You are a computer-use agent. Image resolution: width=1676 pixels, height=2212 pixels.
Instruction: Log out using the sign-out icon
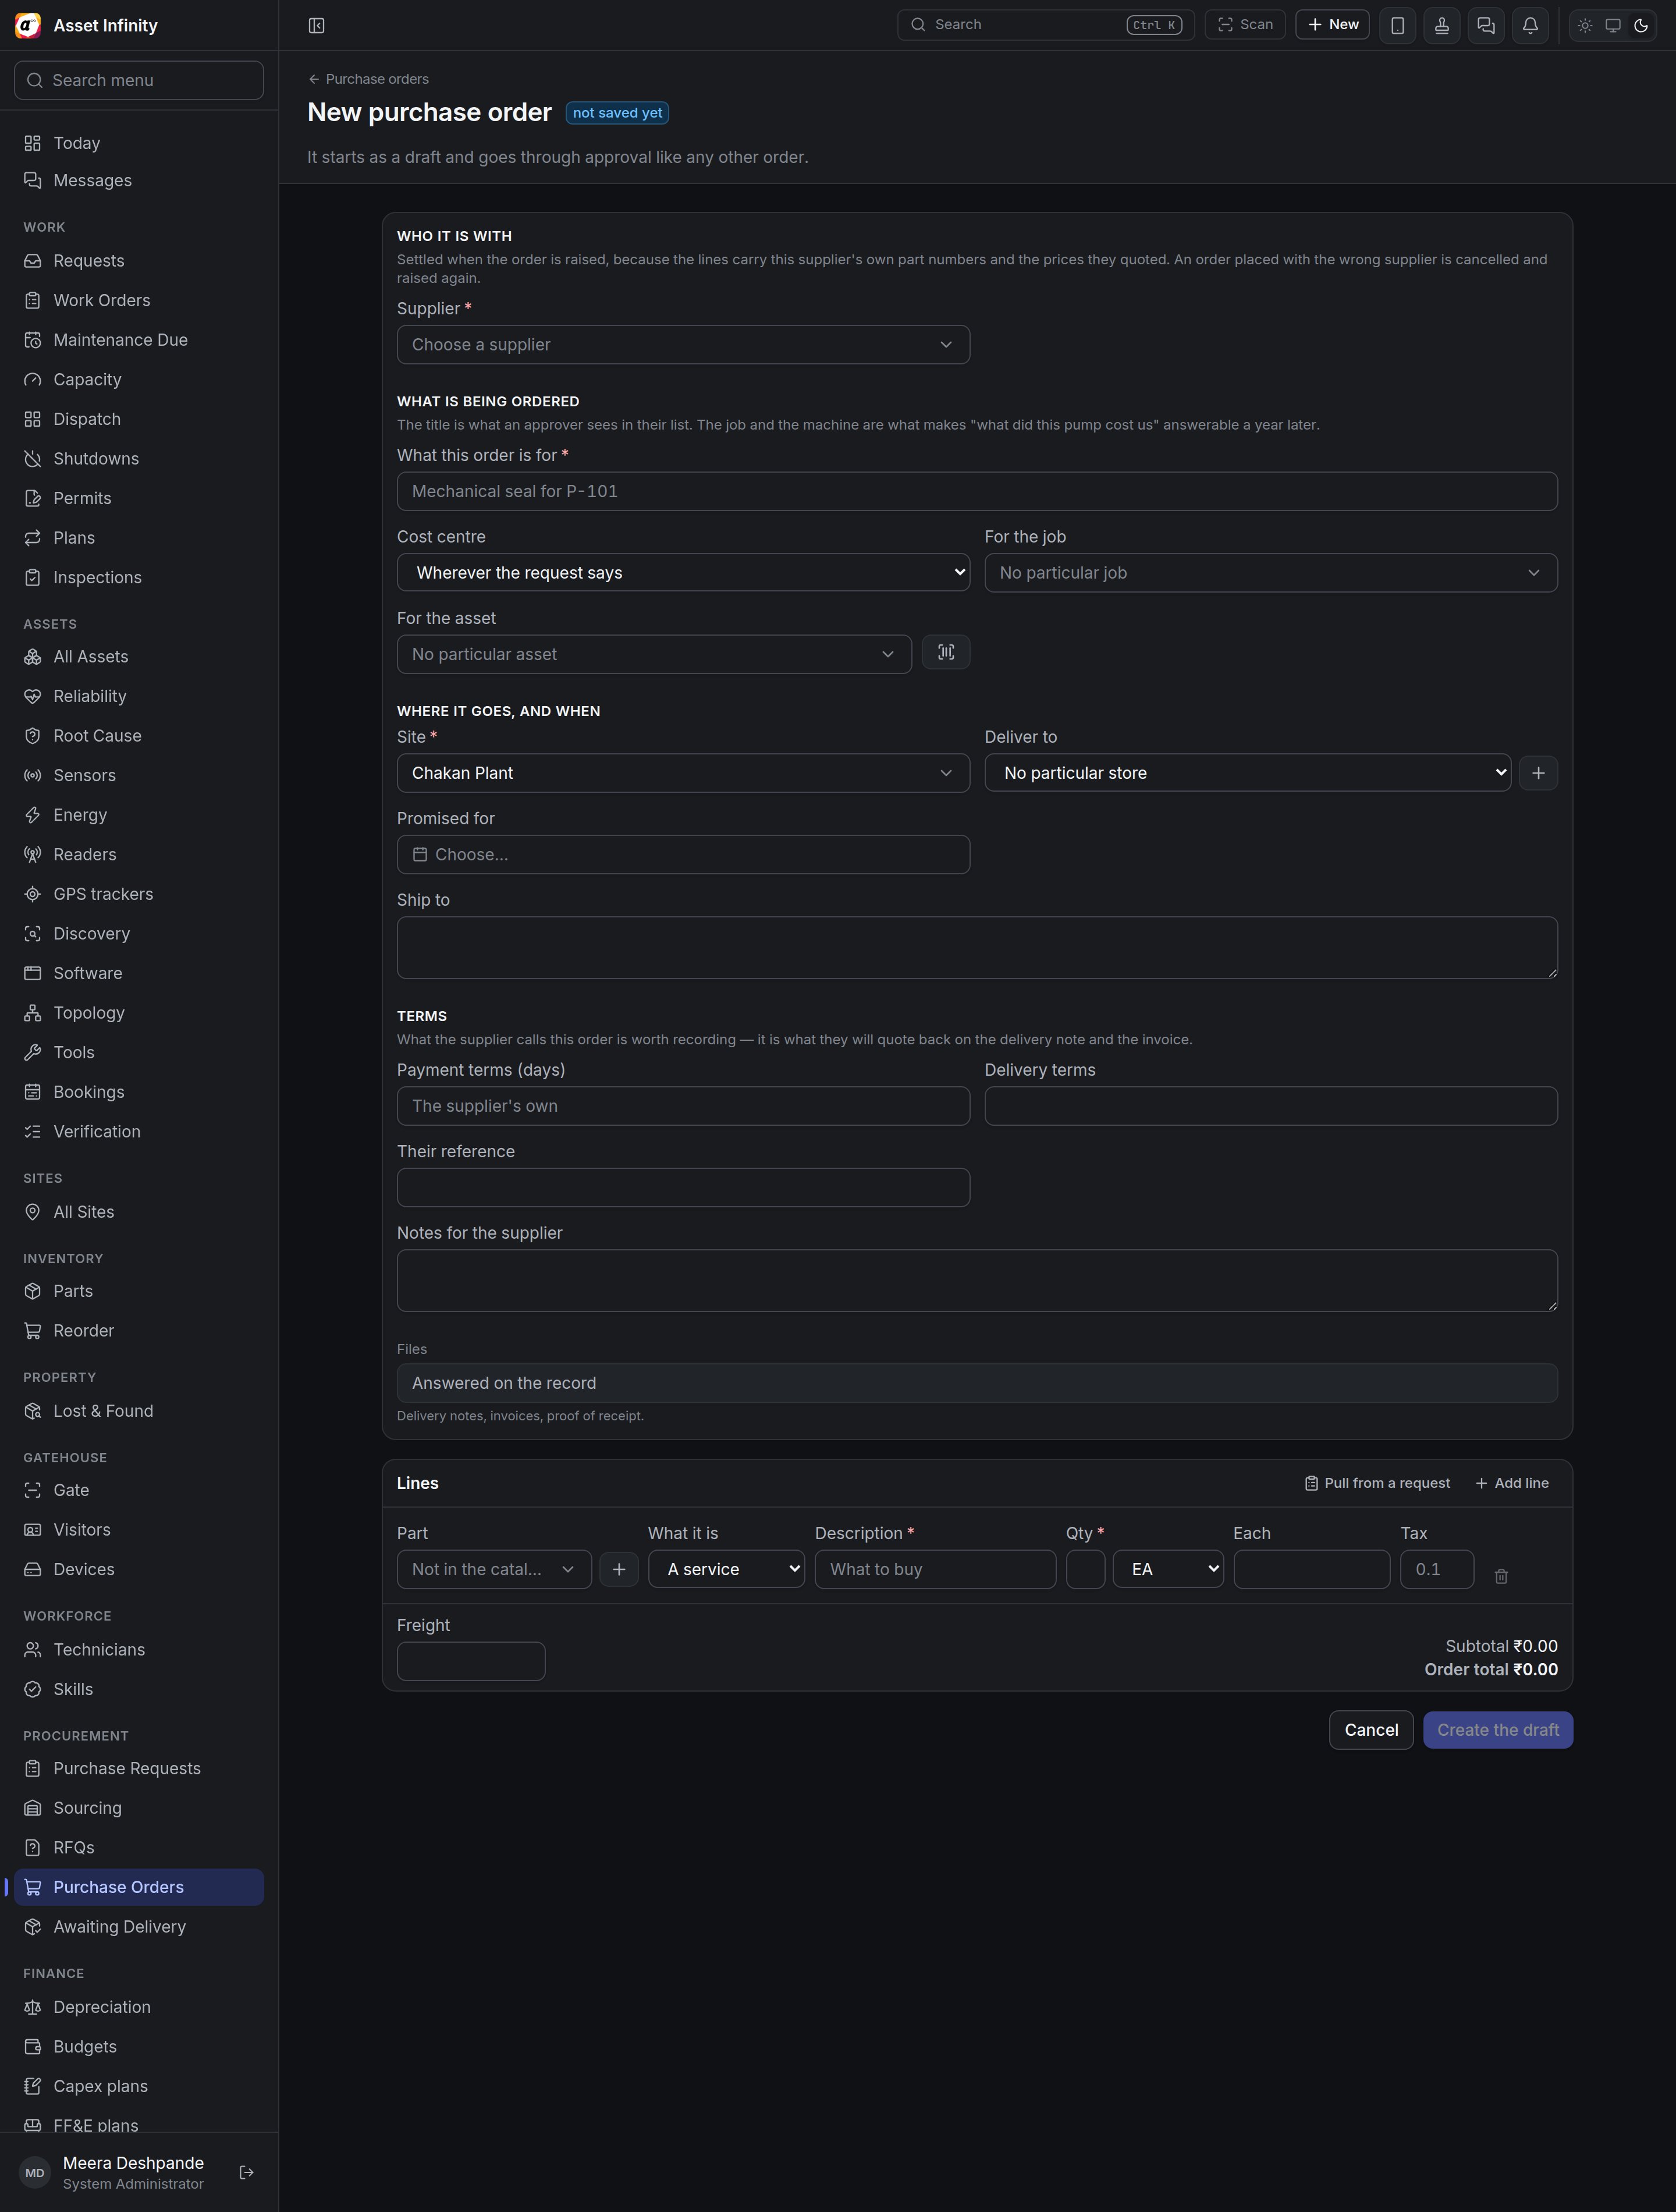coord(246,2172)
